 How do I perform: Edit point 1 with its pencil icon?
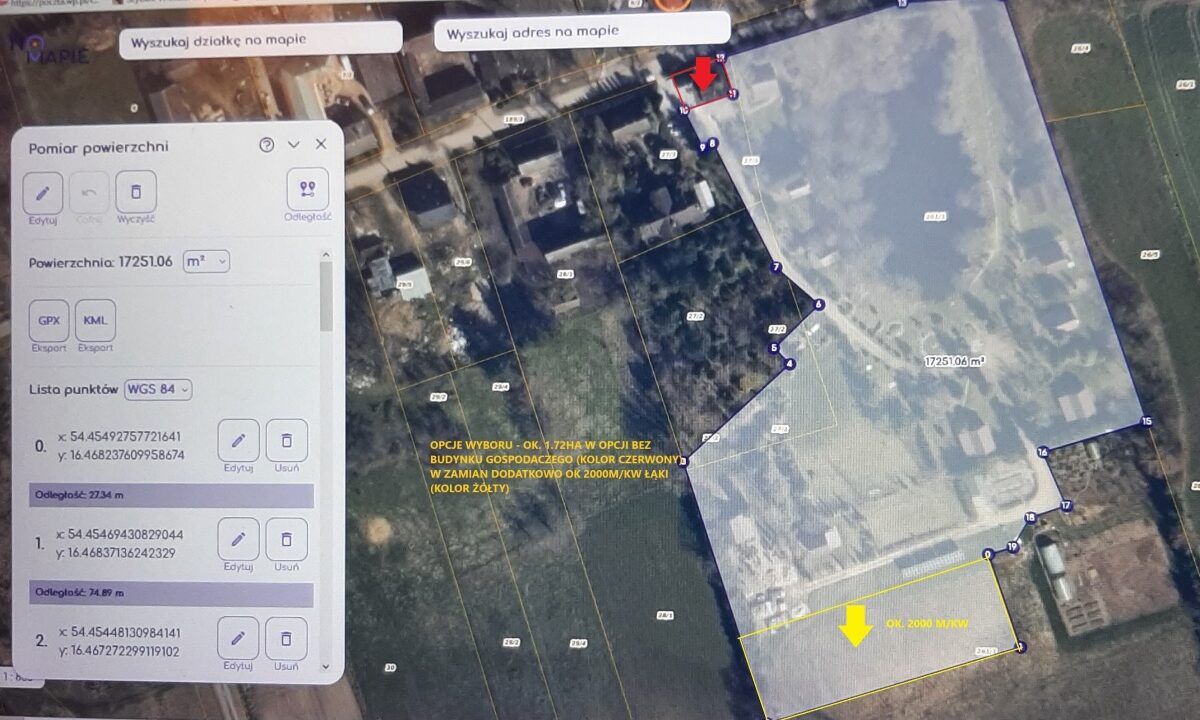coord(238,540)
